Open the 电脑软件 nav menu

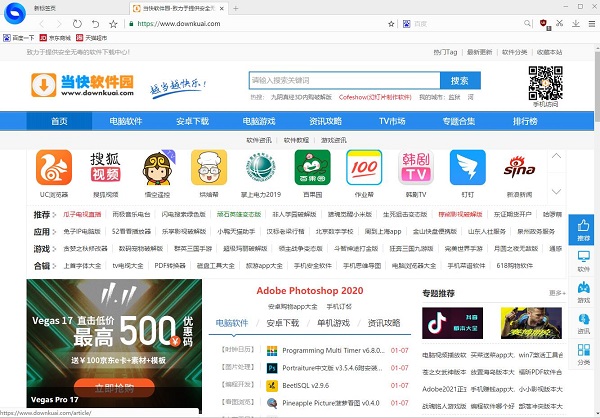126,121
